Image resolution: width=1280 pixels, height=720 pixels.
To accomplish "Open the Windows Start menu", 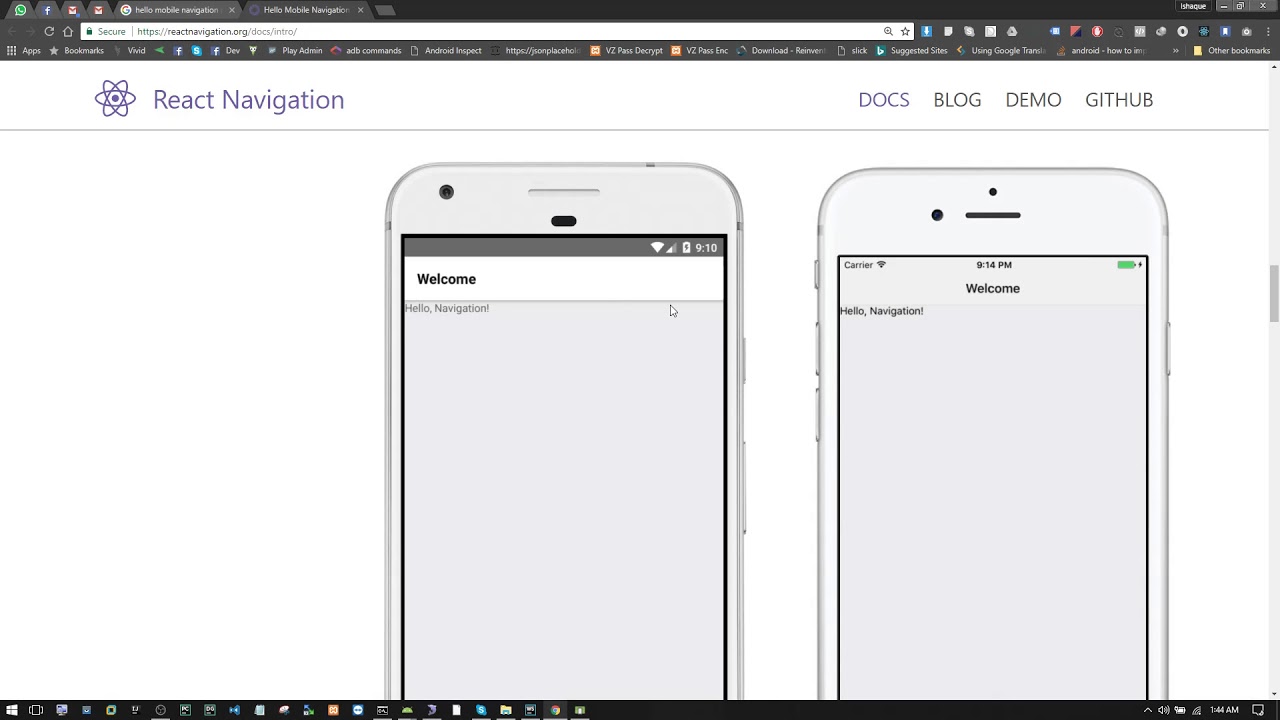I will 11,710.
